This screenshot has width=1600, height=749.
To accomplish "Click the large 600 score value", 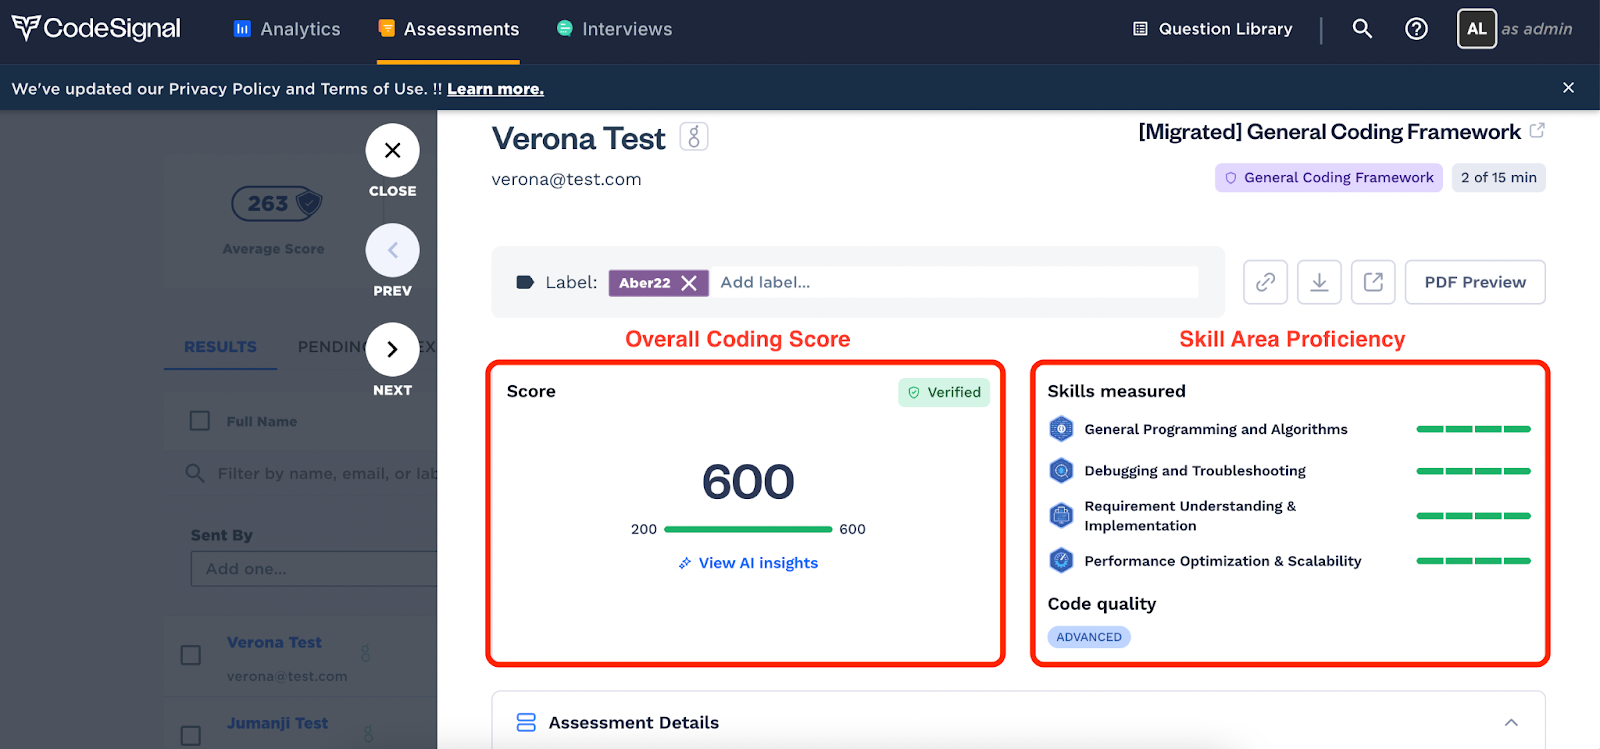I will (x=748, y=482).
